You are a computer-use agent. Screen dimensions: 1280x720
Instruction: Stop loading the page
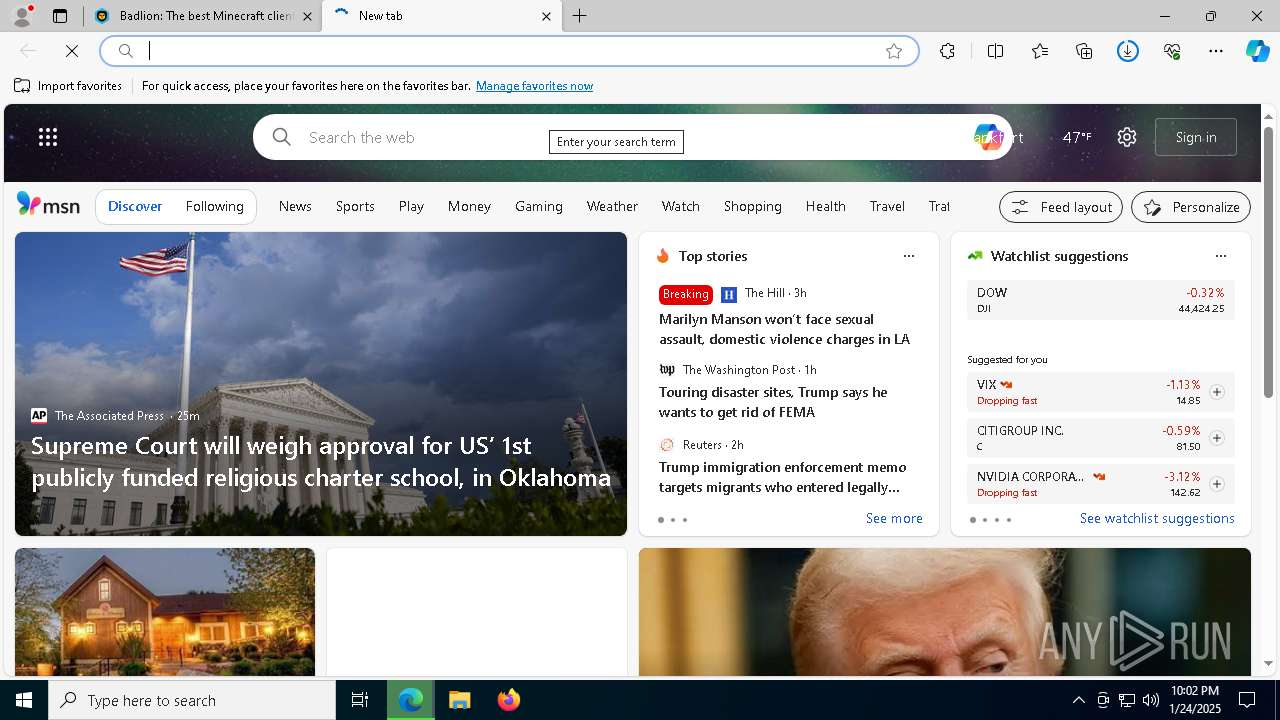click(x=72, y=51)
